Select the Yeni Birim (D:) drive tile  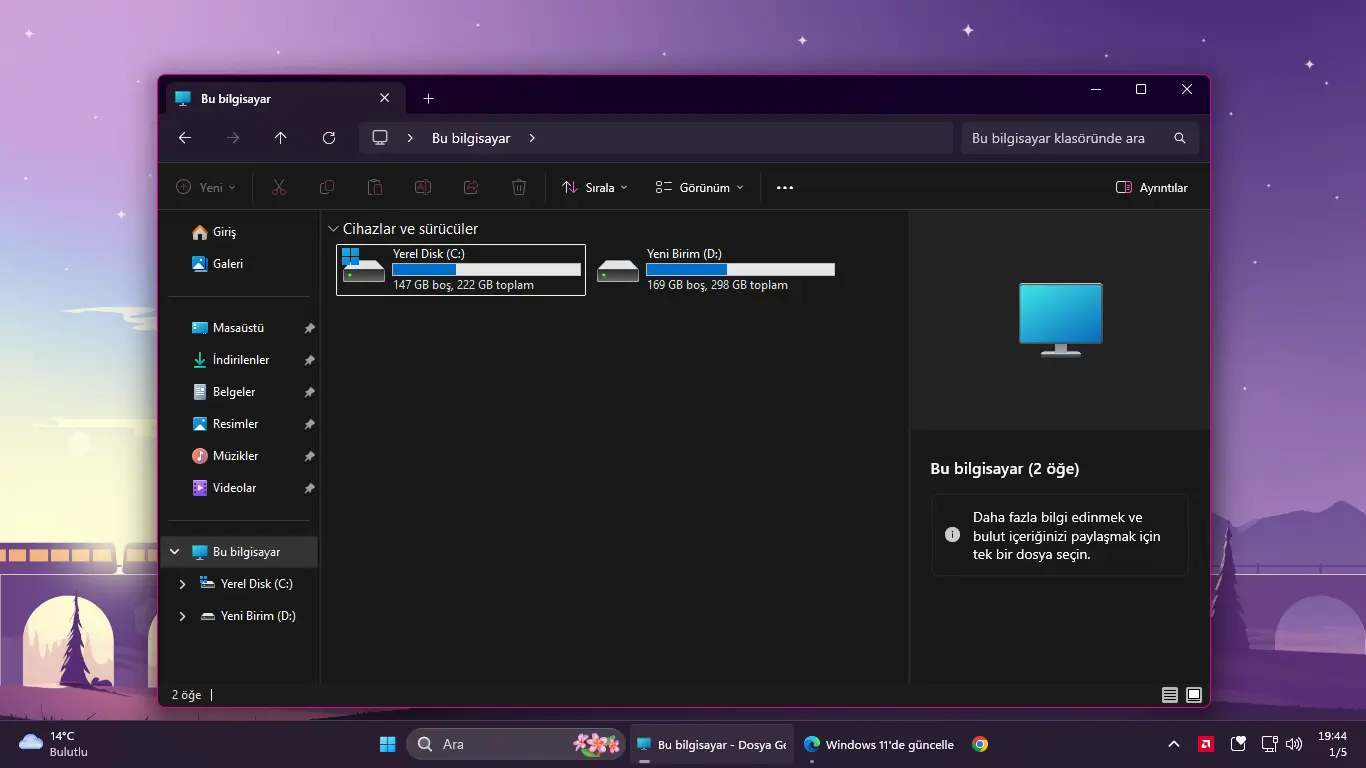click(716, 270)
